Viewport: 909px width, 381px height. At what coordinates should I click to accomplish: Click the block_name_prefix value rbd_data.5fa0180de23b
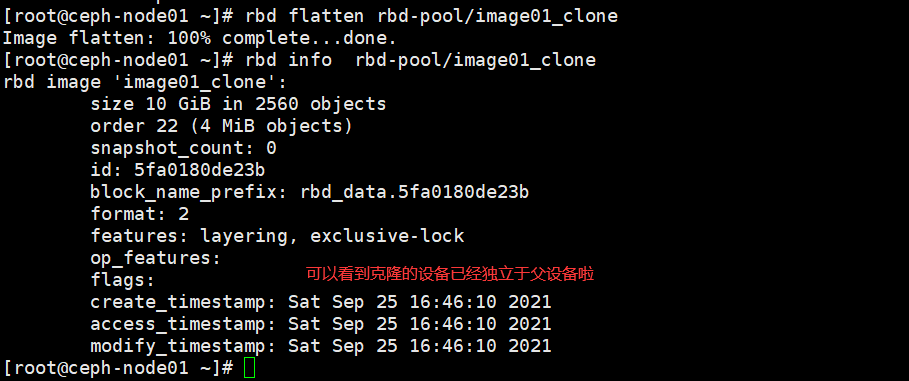click(414, 193)
